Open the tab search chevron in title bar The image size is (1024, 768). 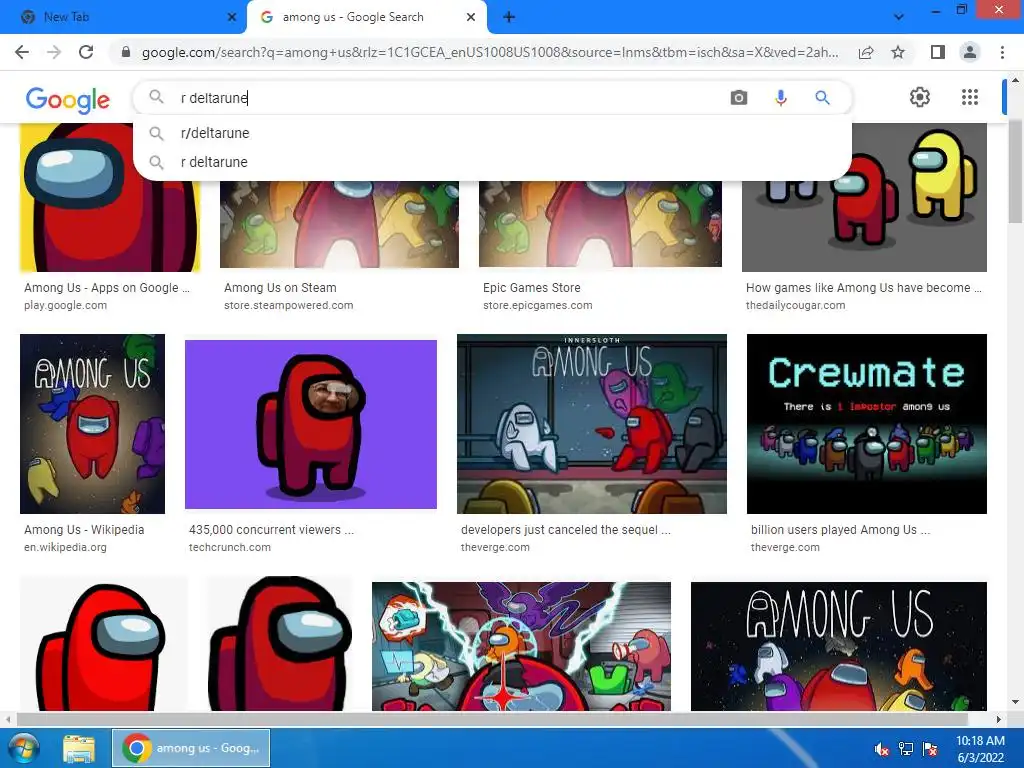coord(899,17)
